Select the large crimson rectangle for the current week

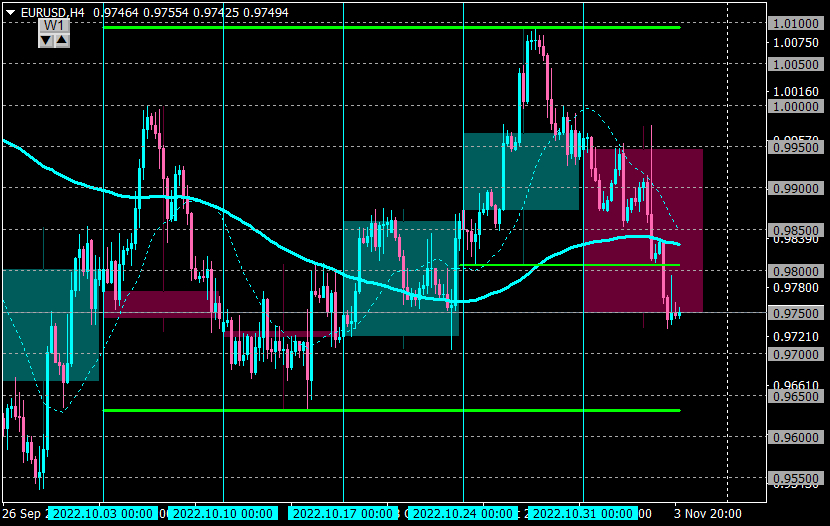tap(643, 231)
